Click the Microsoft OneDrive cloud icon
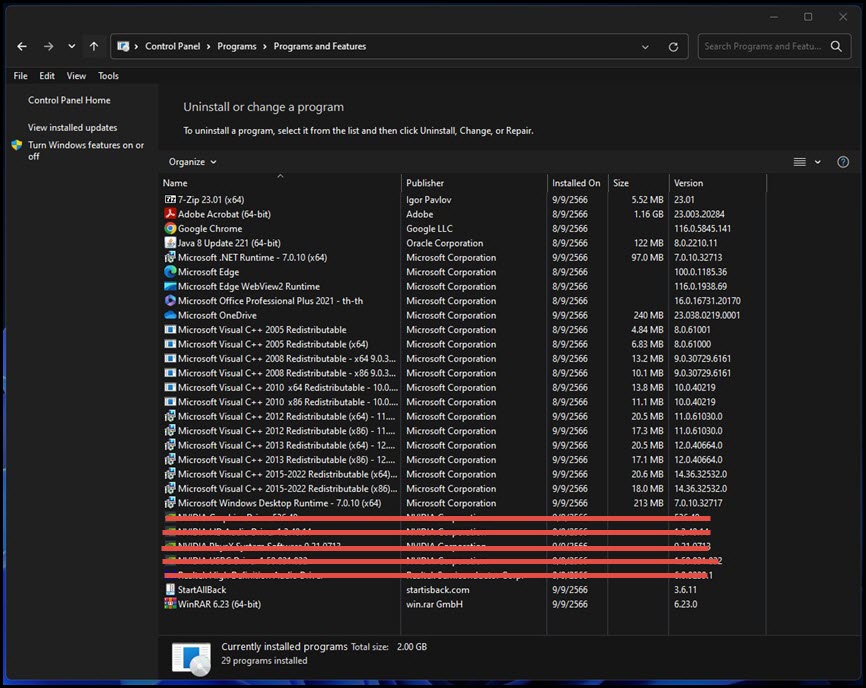 [170, 315]
